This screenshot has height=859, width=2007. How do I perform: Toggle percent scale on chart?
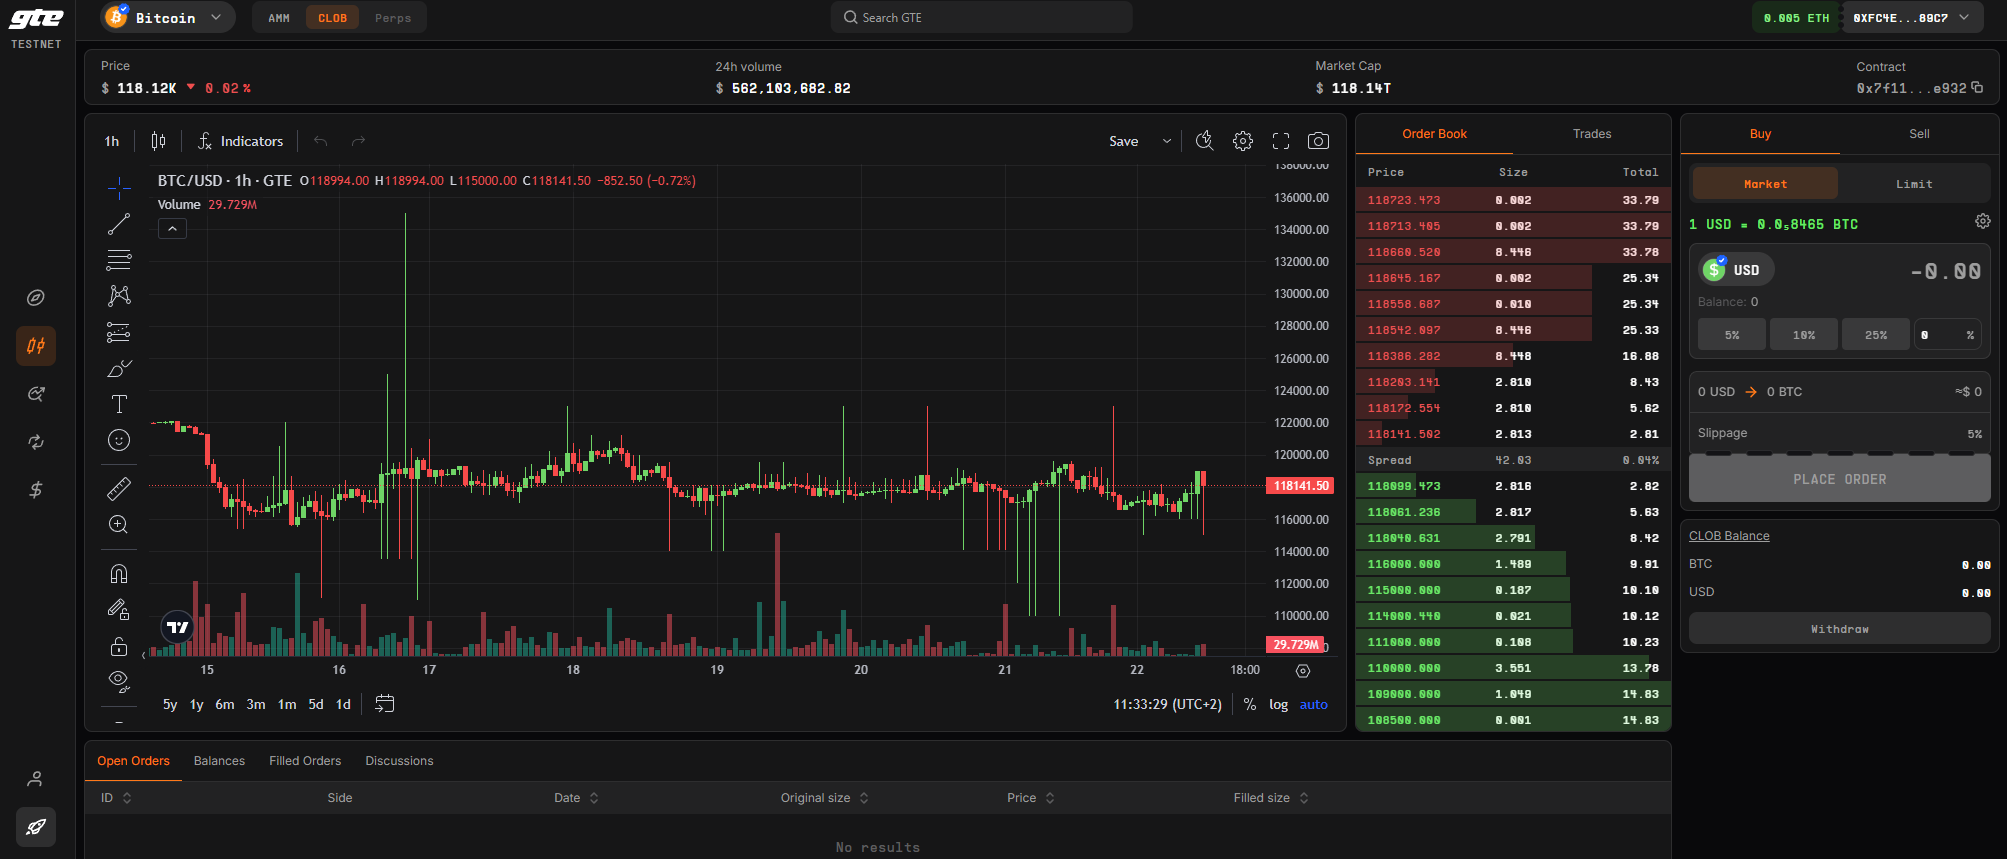1250,704
